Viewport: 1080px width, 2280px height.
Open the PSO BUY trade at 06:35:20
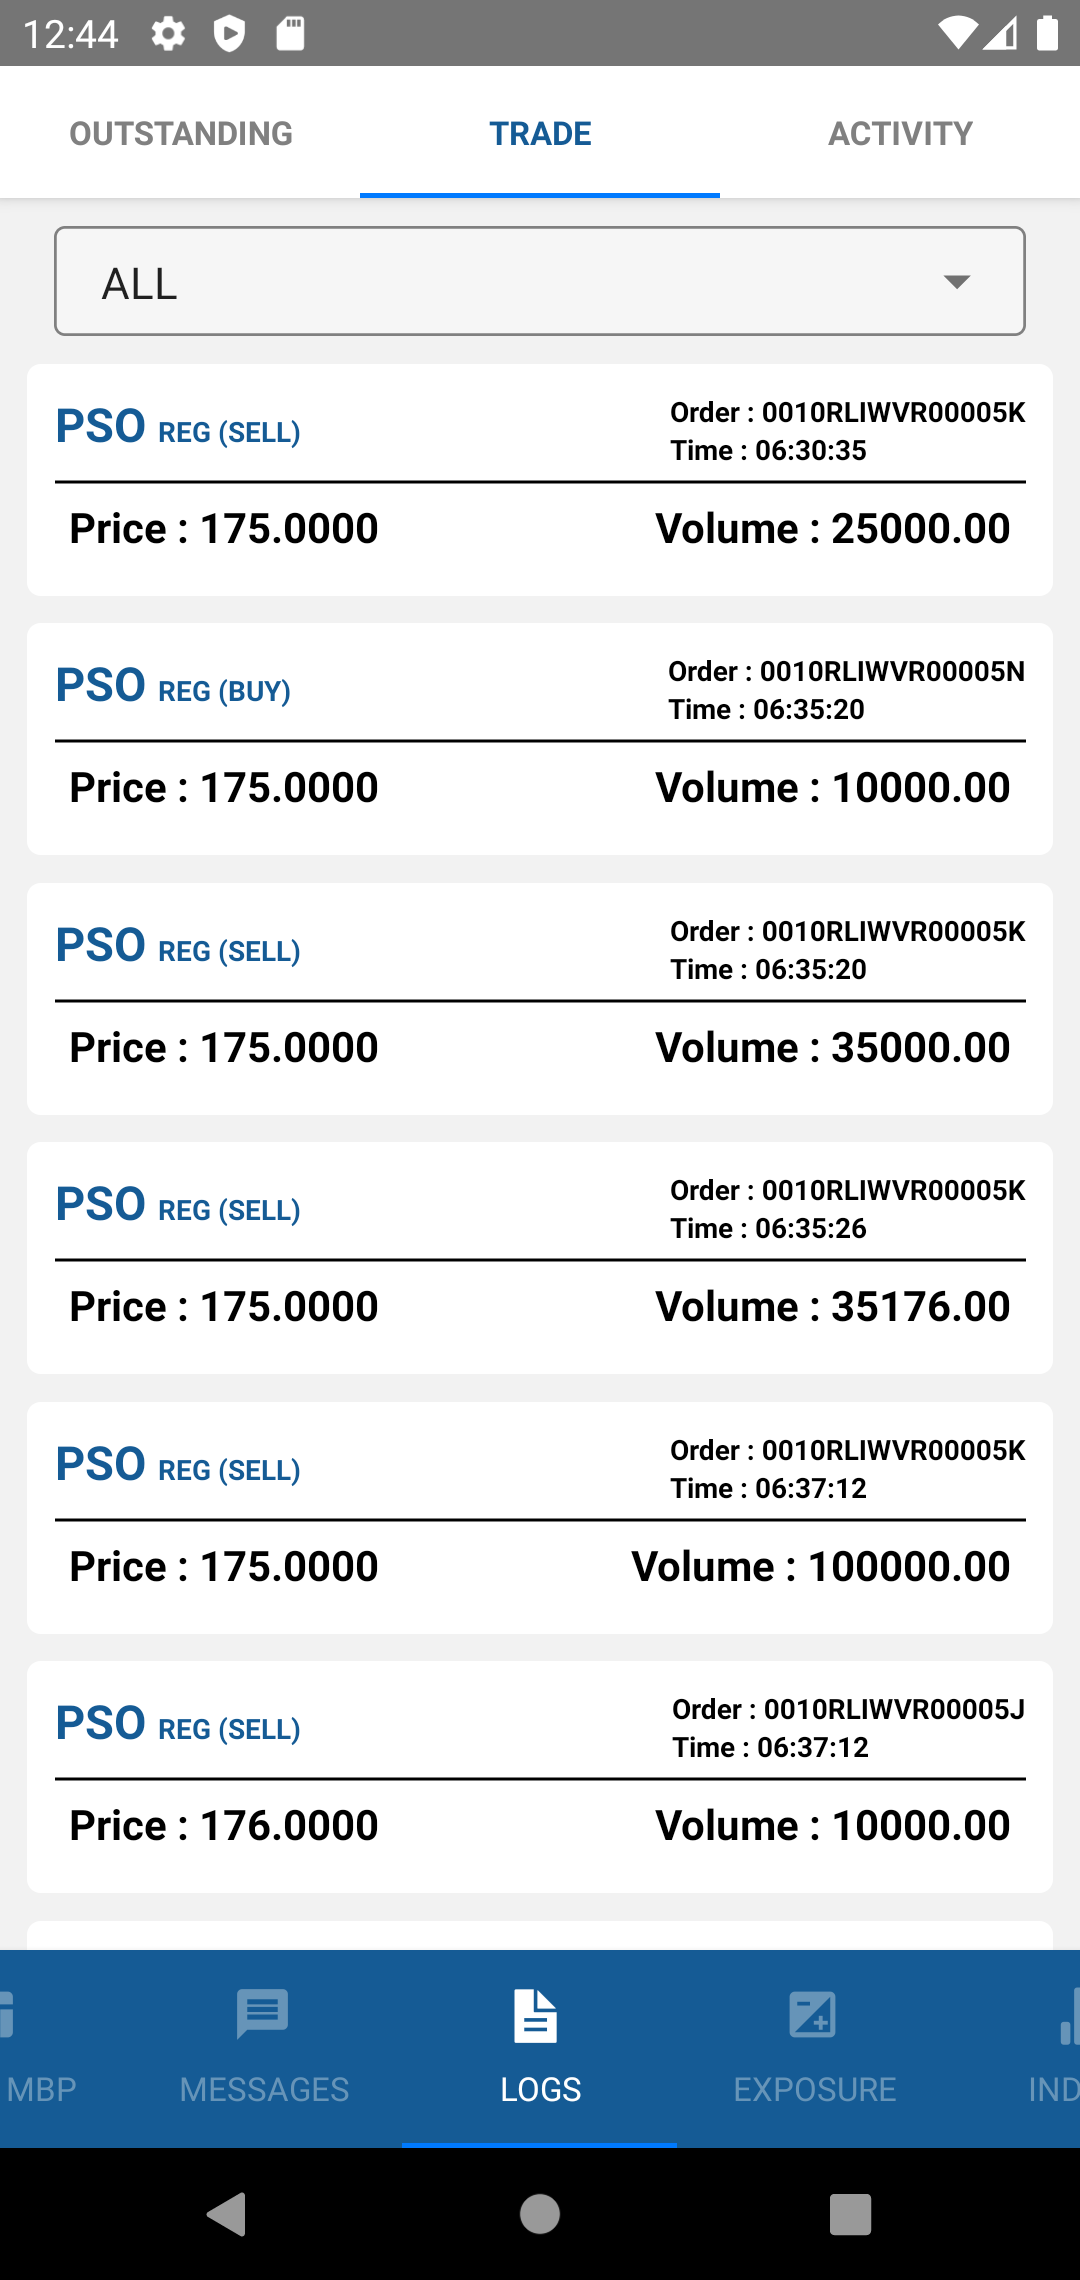540,739
